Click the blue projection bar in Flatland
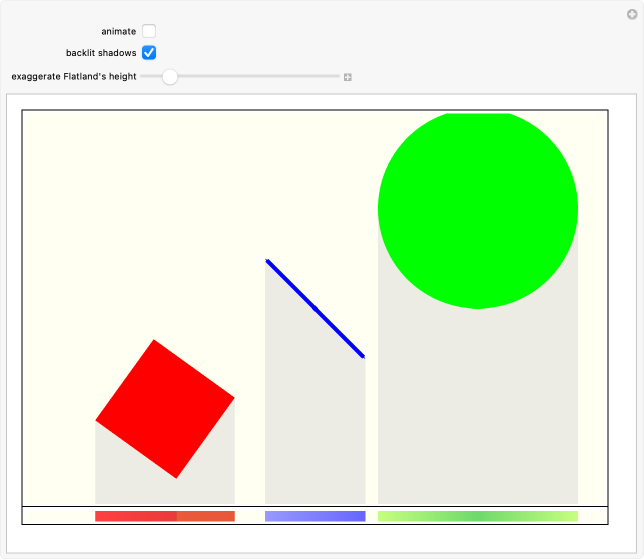This screenshot has height=560, width=644. tap(315, 516)
